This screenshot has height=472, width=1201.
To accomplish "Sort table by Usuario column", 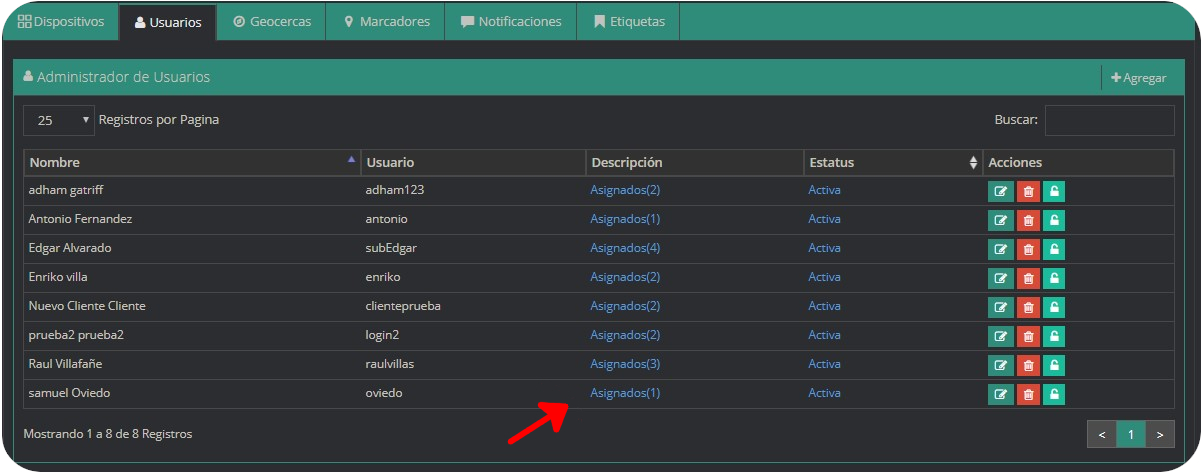I will point(473,162).
